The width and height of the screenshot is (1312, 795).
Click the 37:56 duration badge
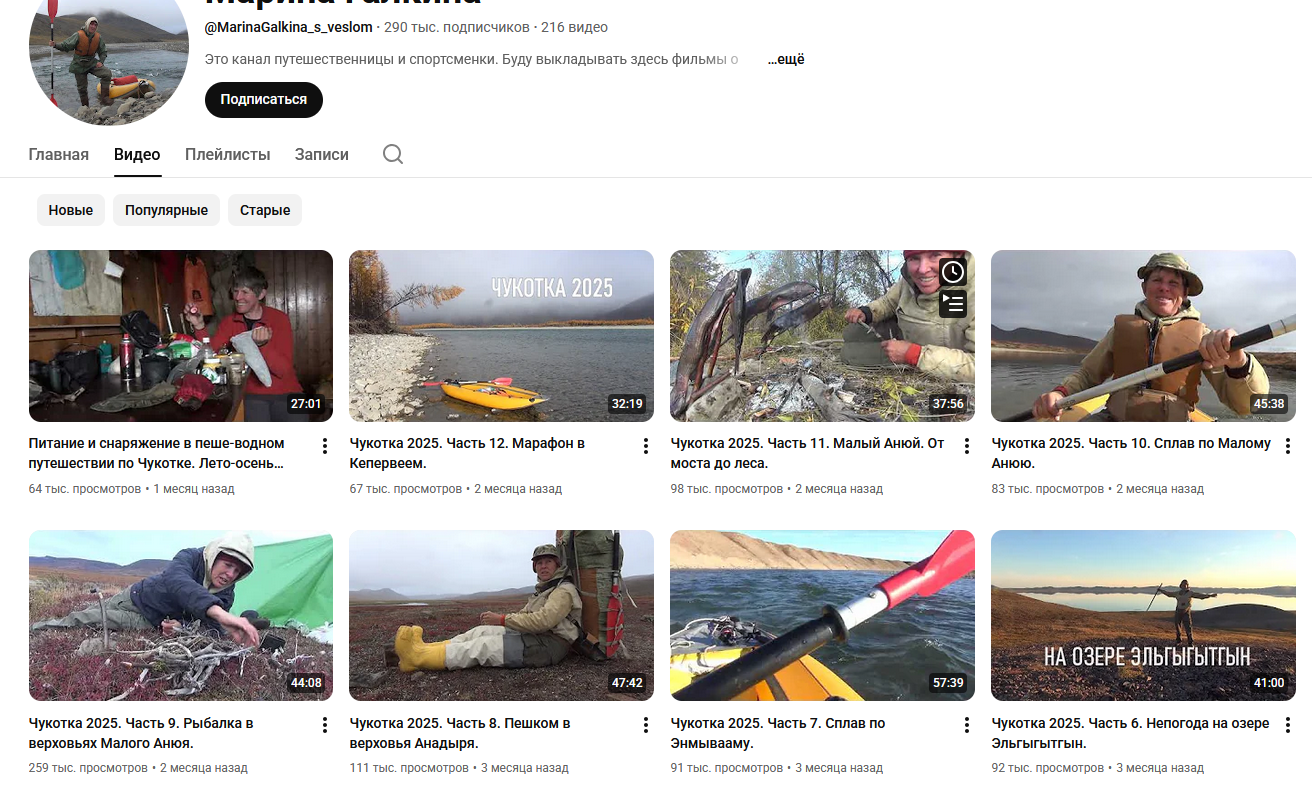948,404
